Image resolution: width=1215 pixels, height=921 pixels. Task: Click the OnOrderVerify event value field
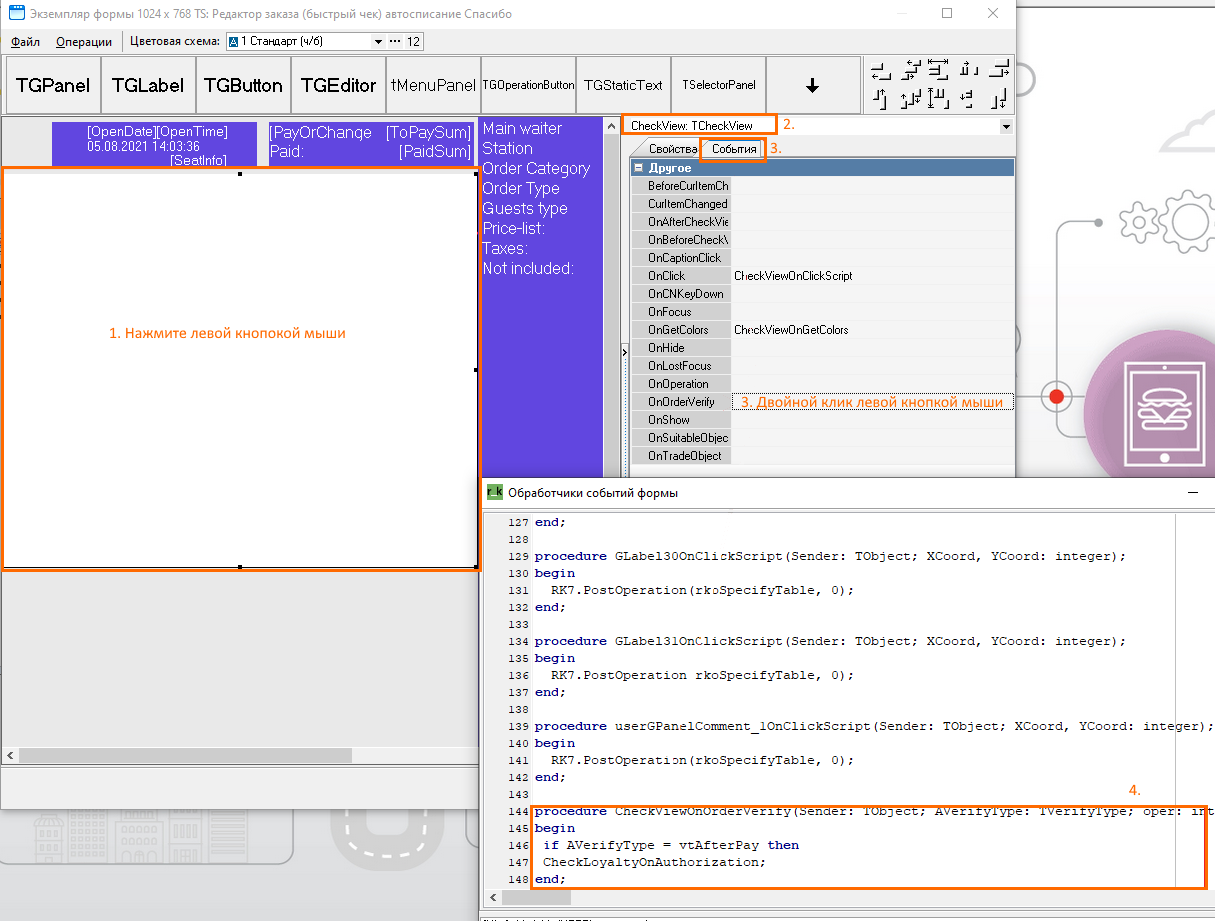point(872,402)
